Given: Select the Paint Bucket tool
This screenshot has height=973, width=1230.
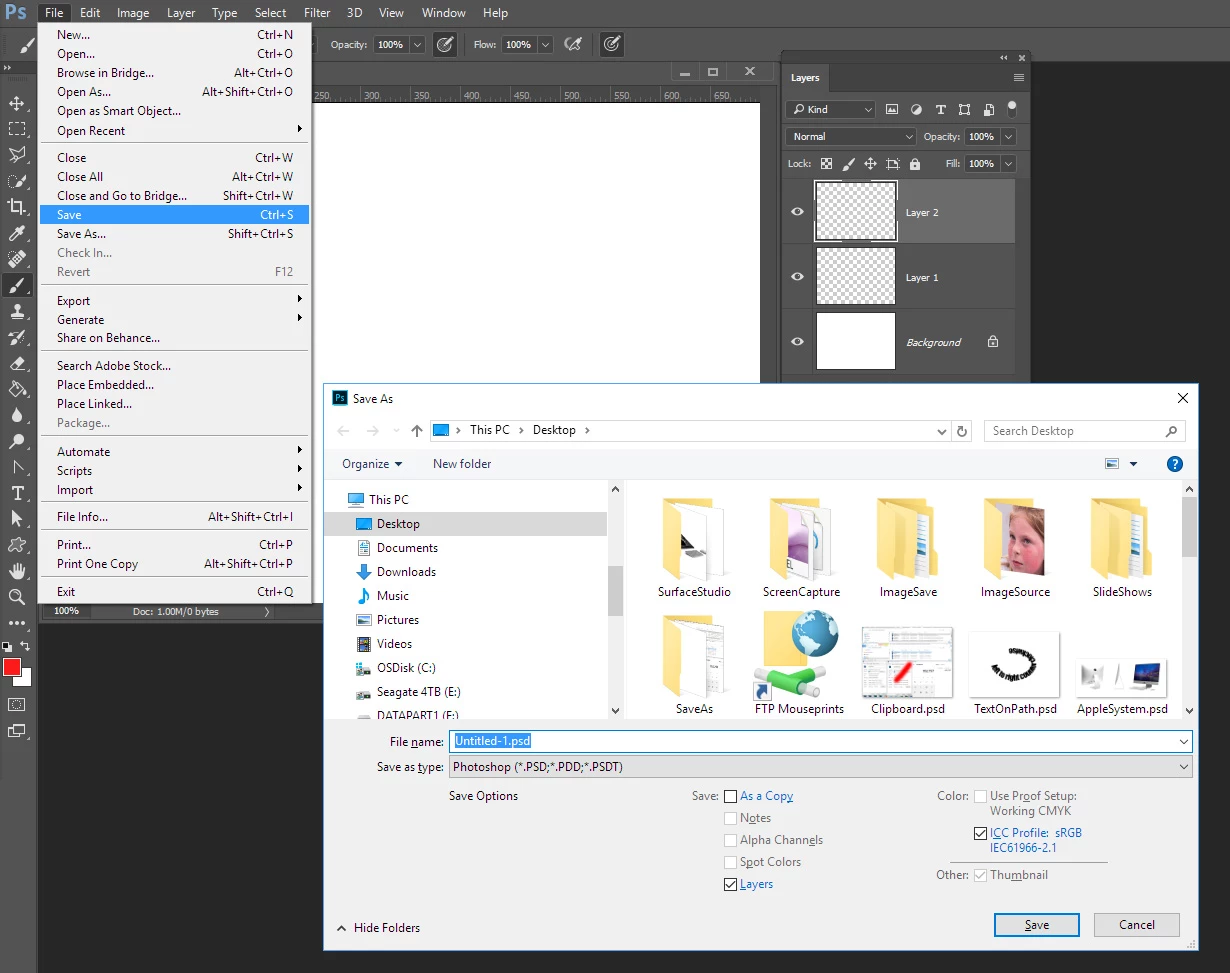Looking at the screenshot, I should click(17, 389).
